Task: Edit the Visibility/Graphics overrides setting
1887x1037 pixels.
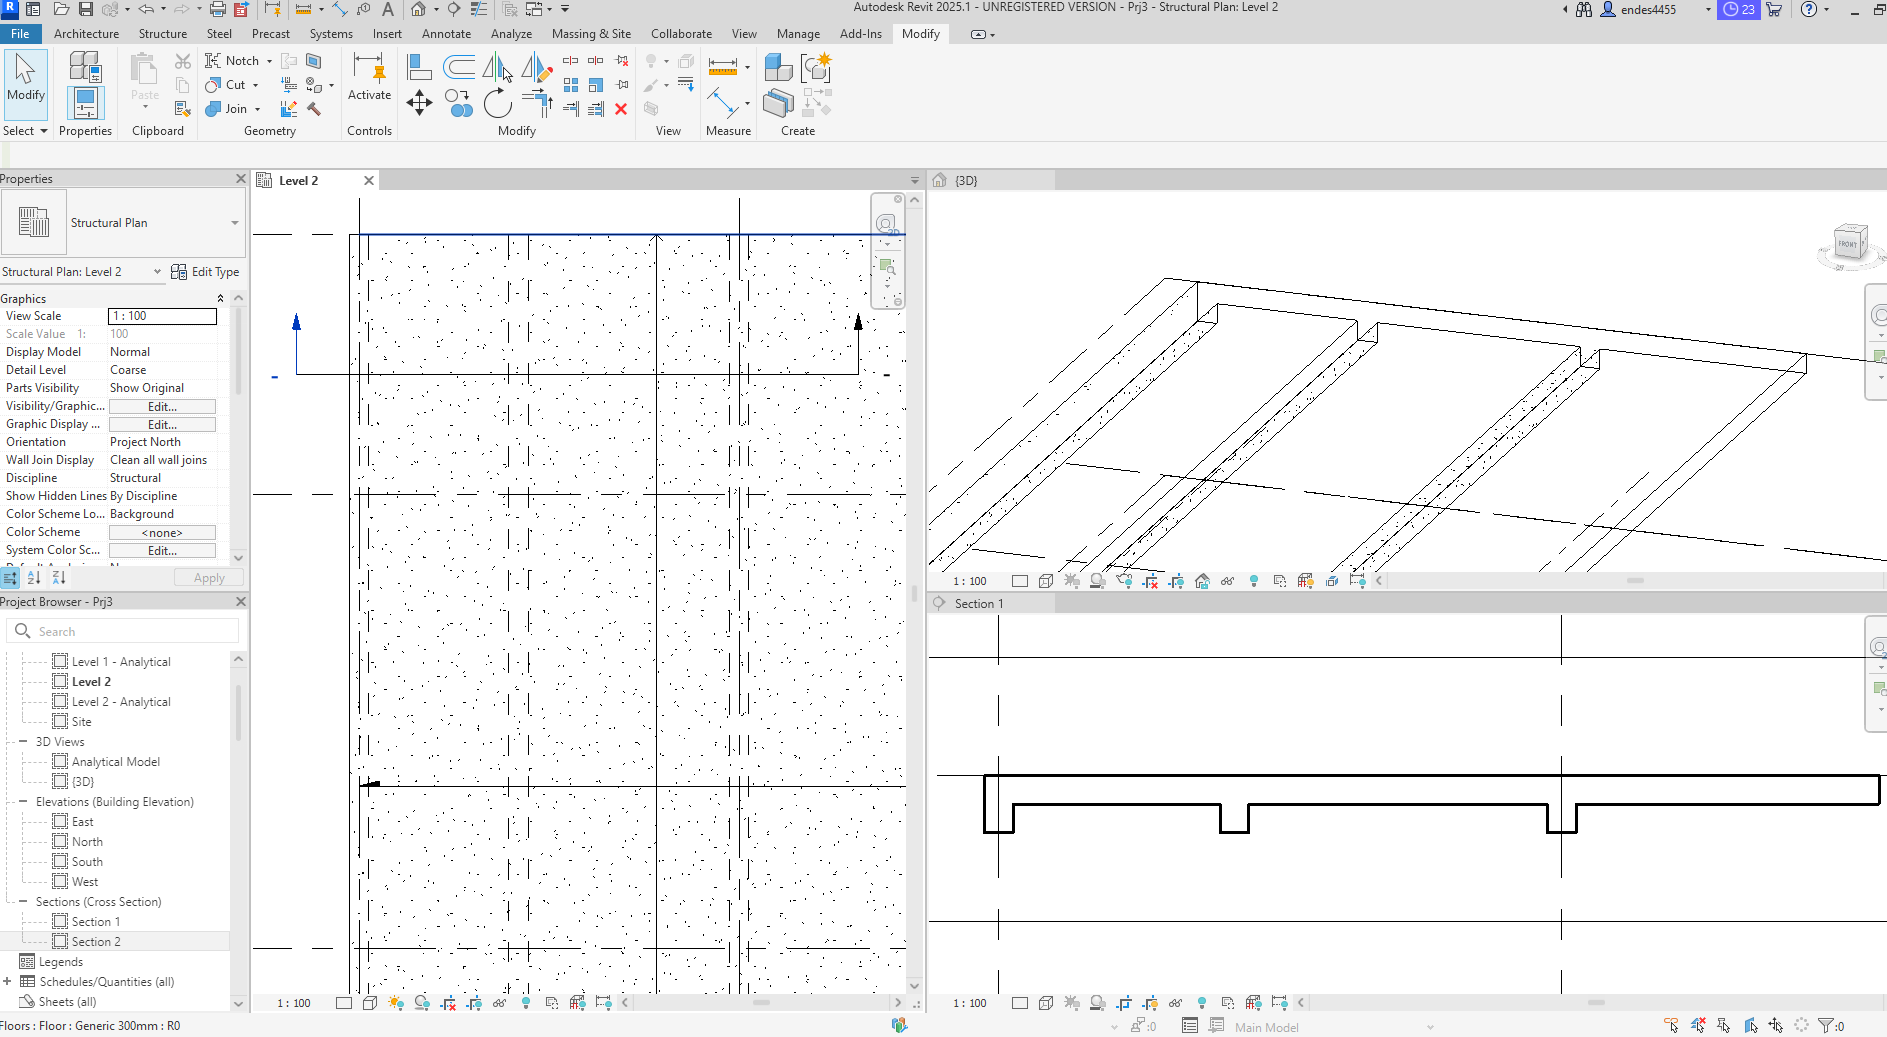Action: pyautogui.click(x=162, y=406)
